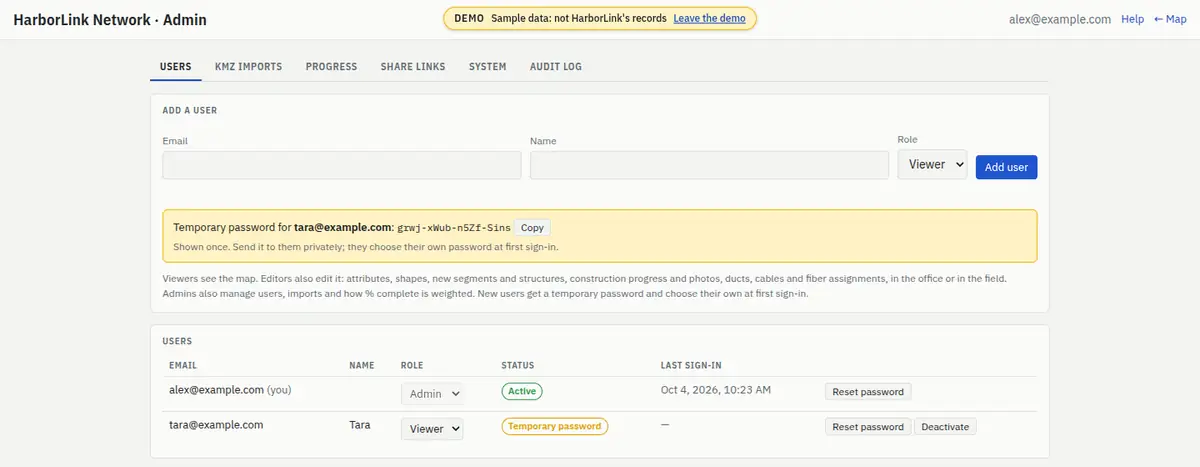Click the NAME column header
The image size is (1200, 467).
tap(361, 366)
